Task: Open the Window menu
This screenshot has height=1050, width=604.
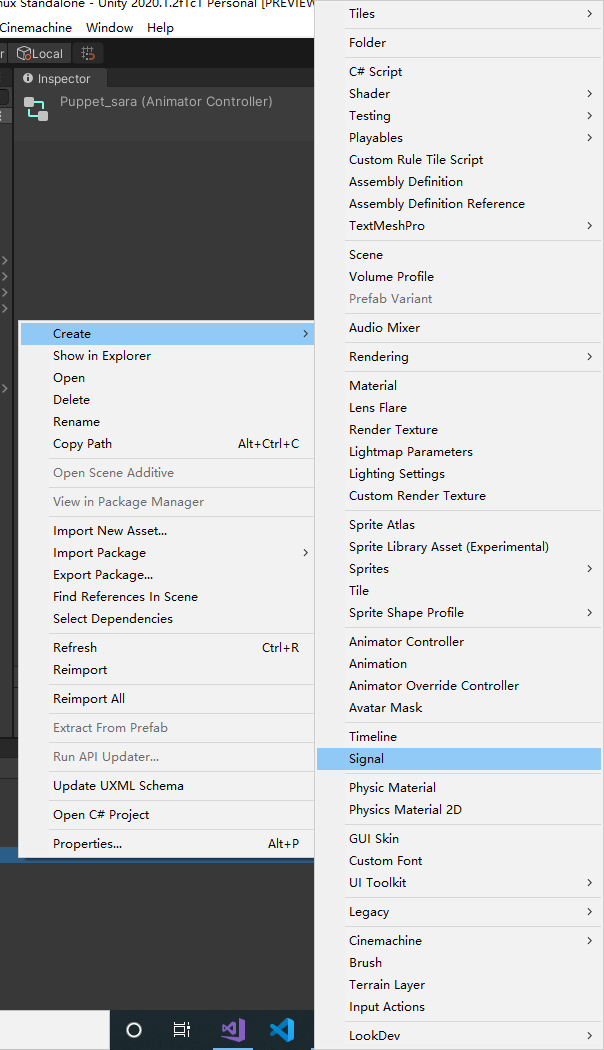Action: [110, 27]
